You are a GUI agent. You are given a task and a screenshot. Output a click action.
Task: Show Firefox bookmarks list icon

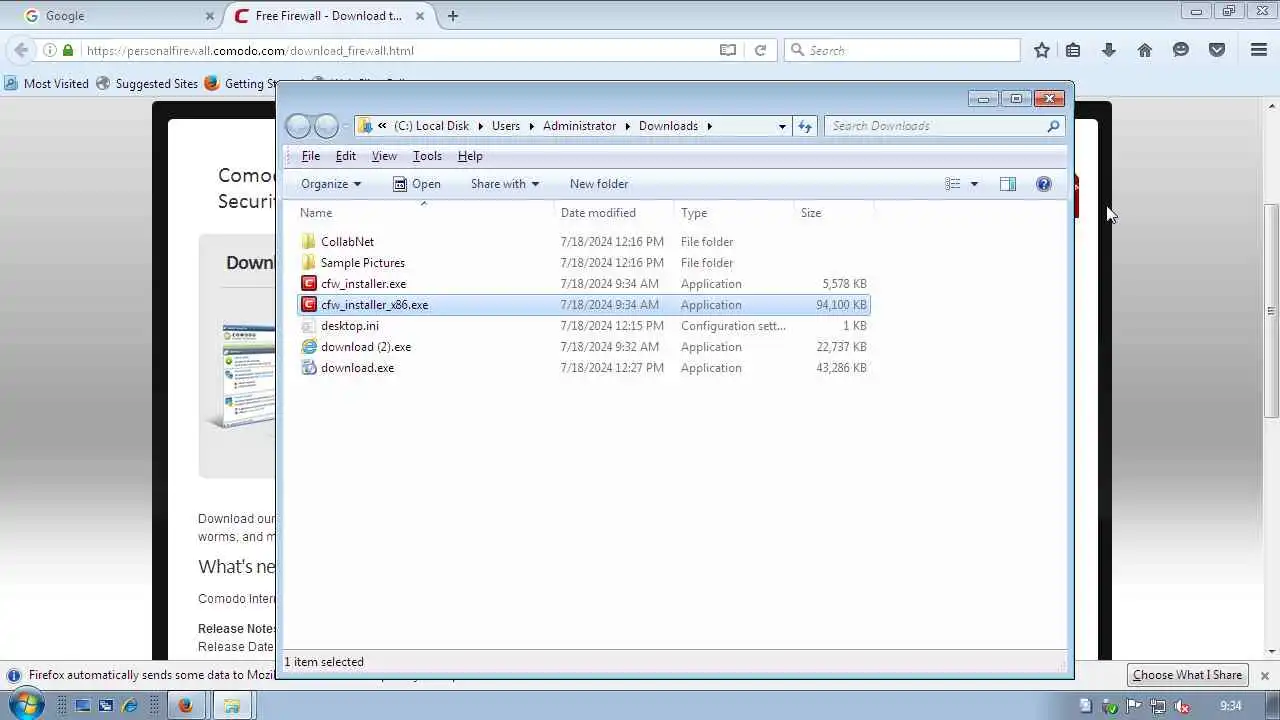pyautogui.click(x=1073, y=50)
